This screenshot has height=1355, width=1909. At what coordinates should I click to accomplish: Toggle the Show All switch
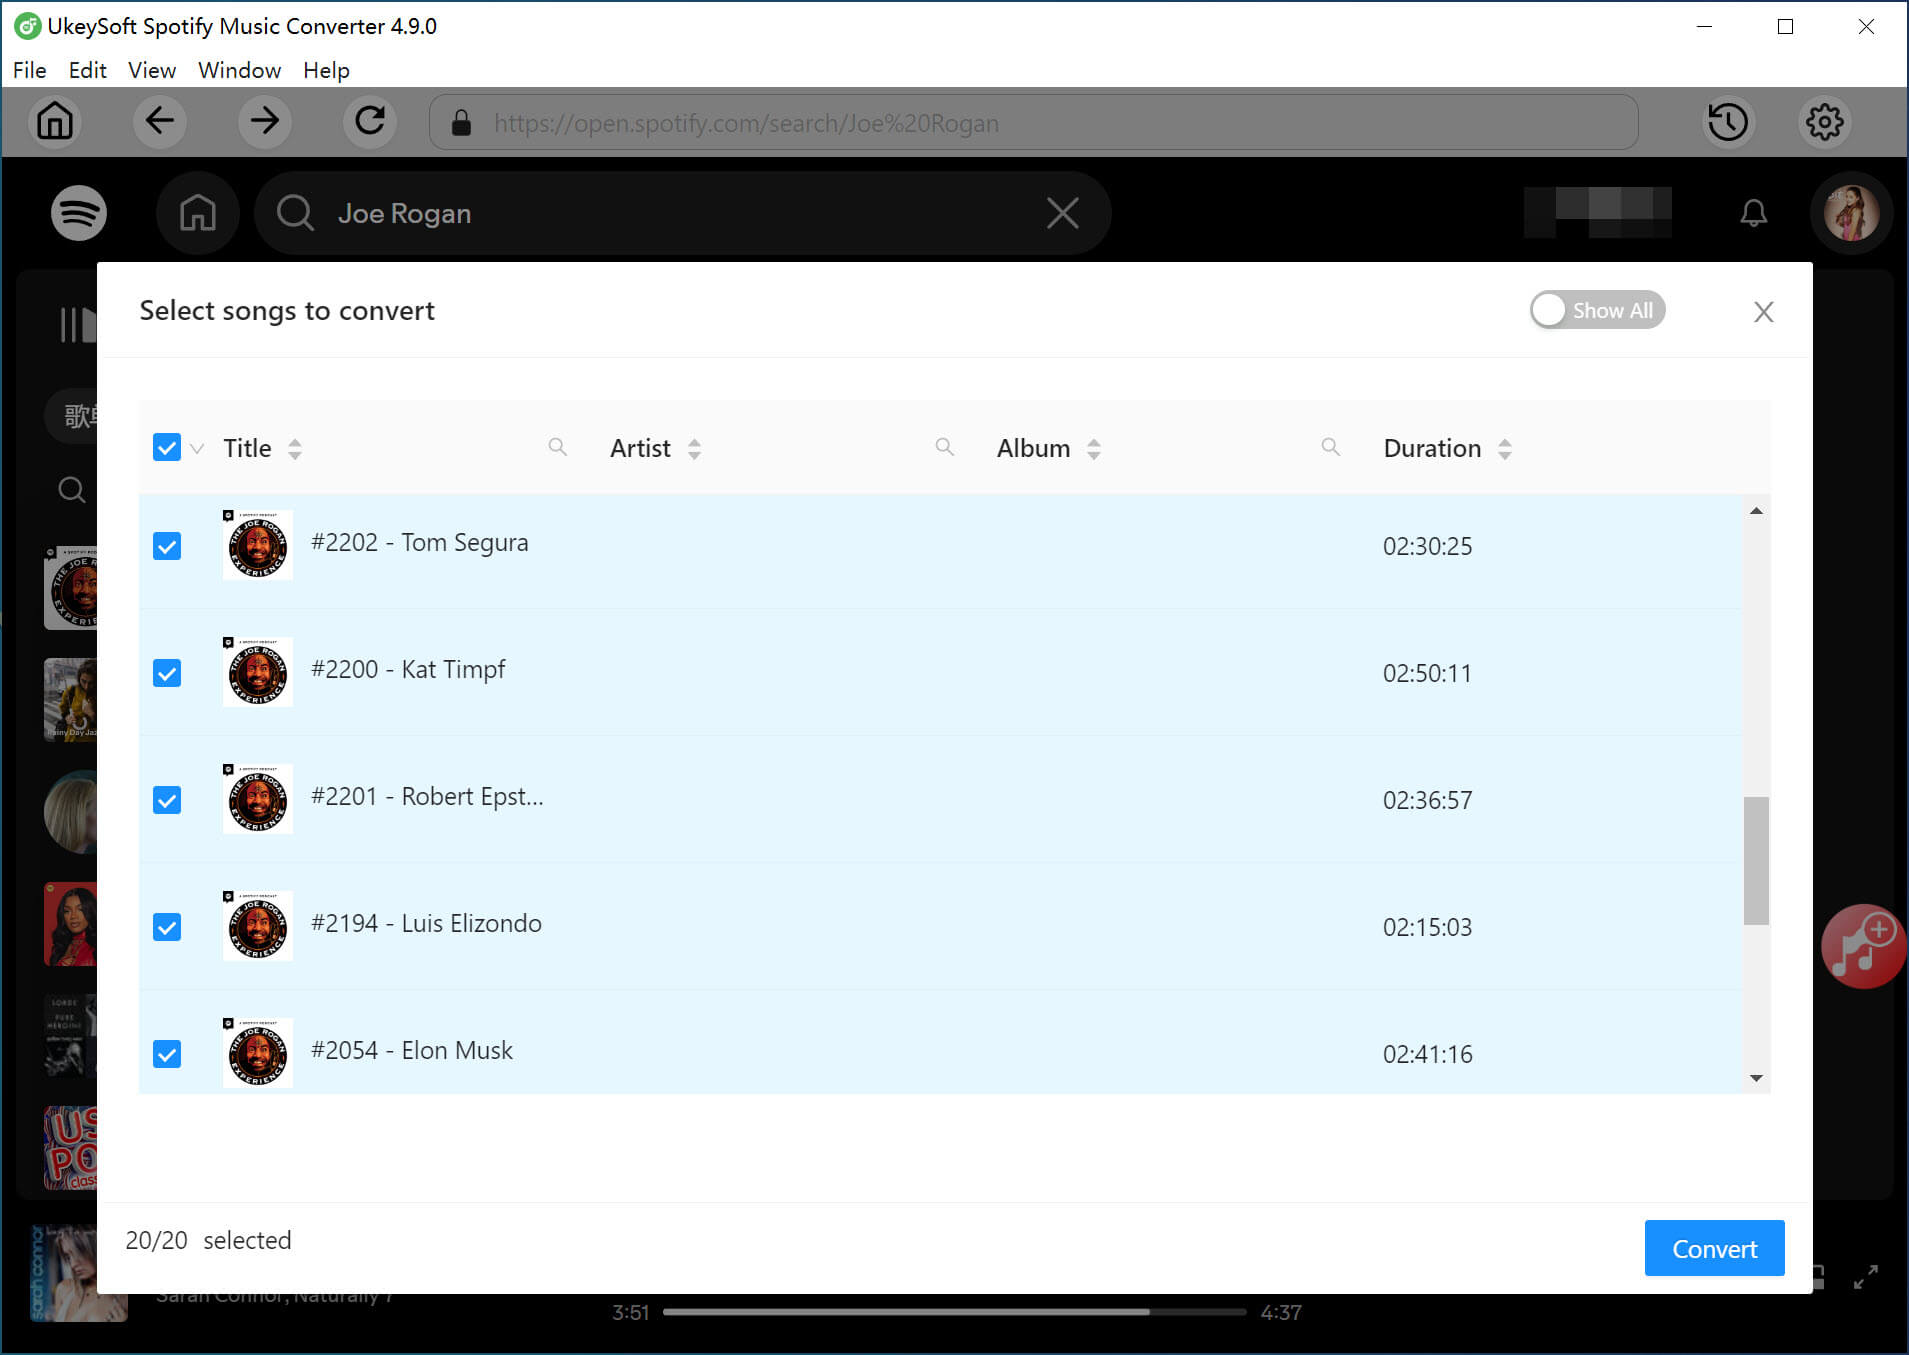pyautogui.click(x=1597, y=310)
